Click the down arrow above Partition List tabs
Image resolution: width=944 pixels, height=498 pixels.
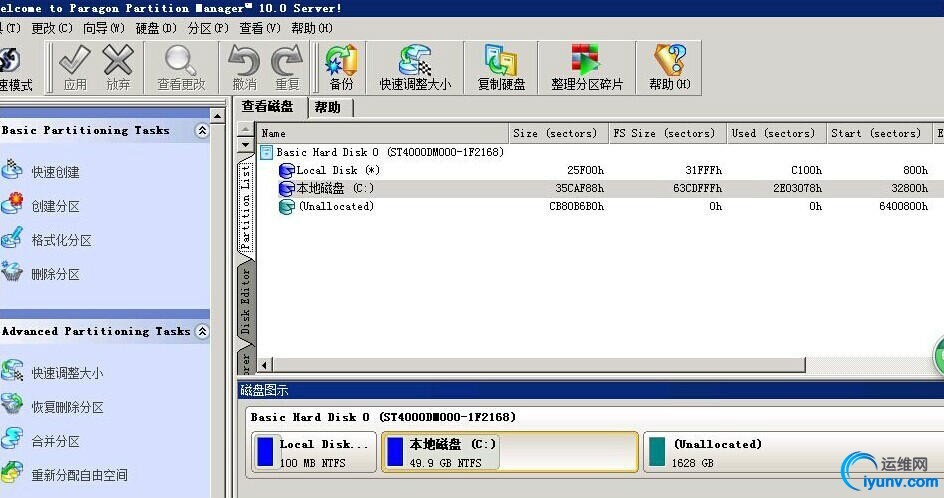(245, 145)
